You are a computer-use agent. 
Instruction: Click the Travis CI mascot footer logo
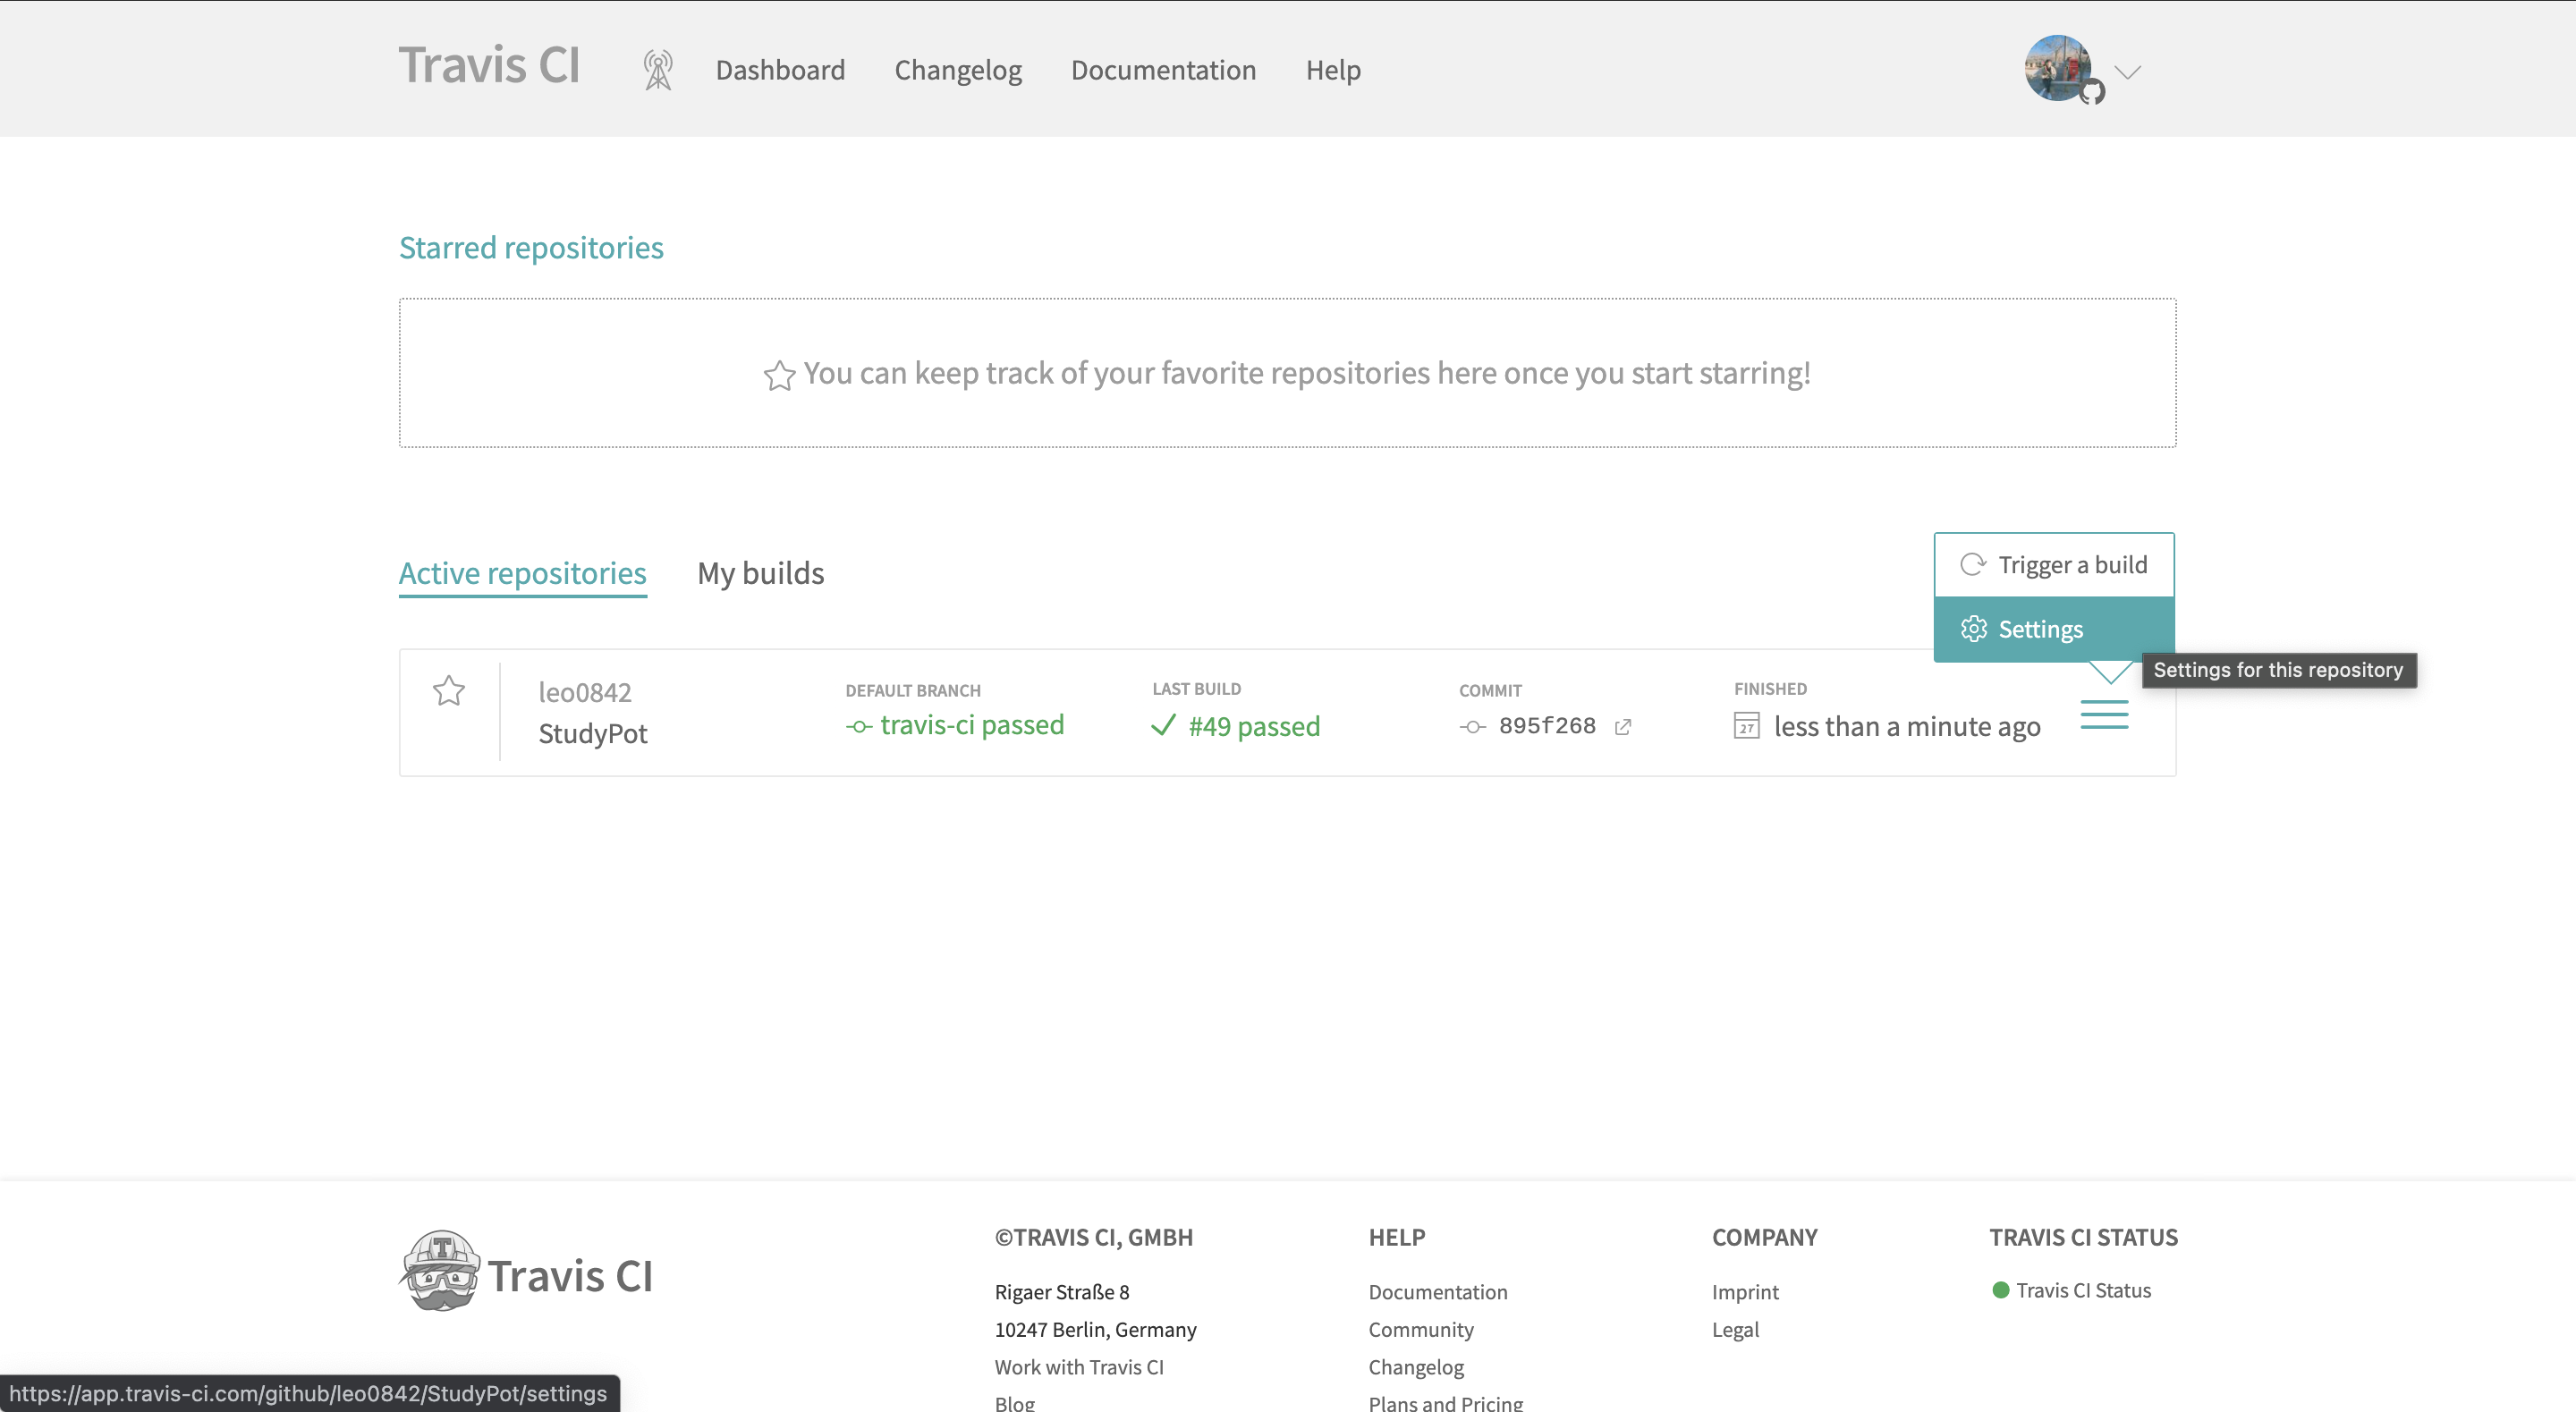click(439, 1270)
